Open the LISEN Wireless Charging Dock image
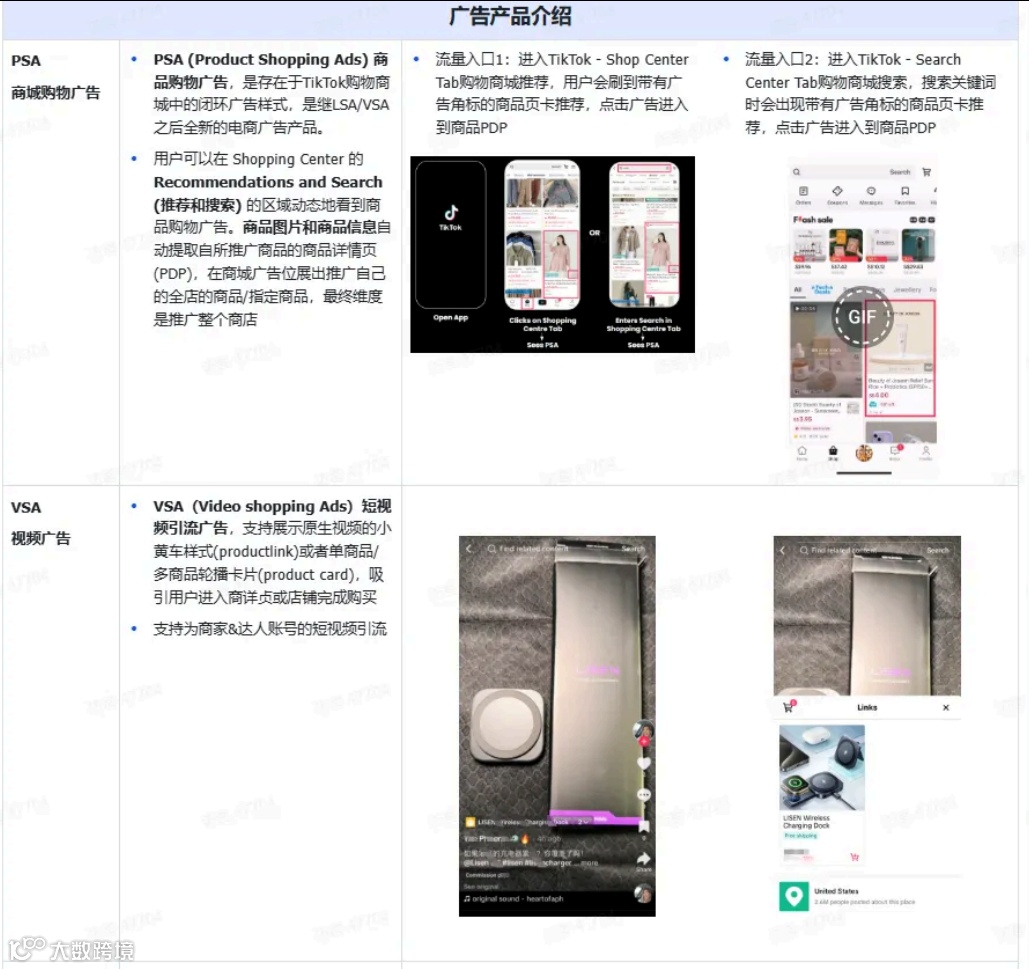This screenshot has height=969, width=1029. point(822,767)
